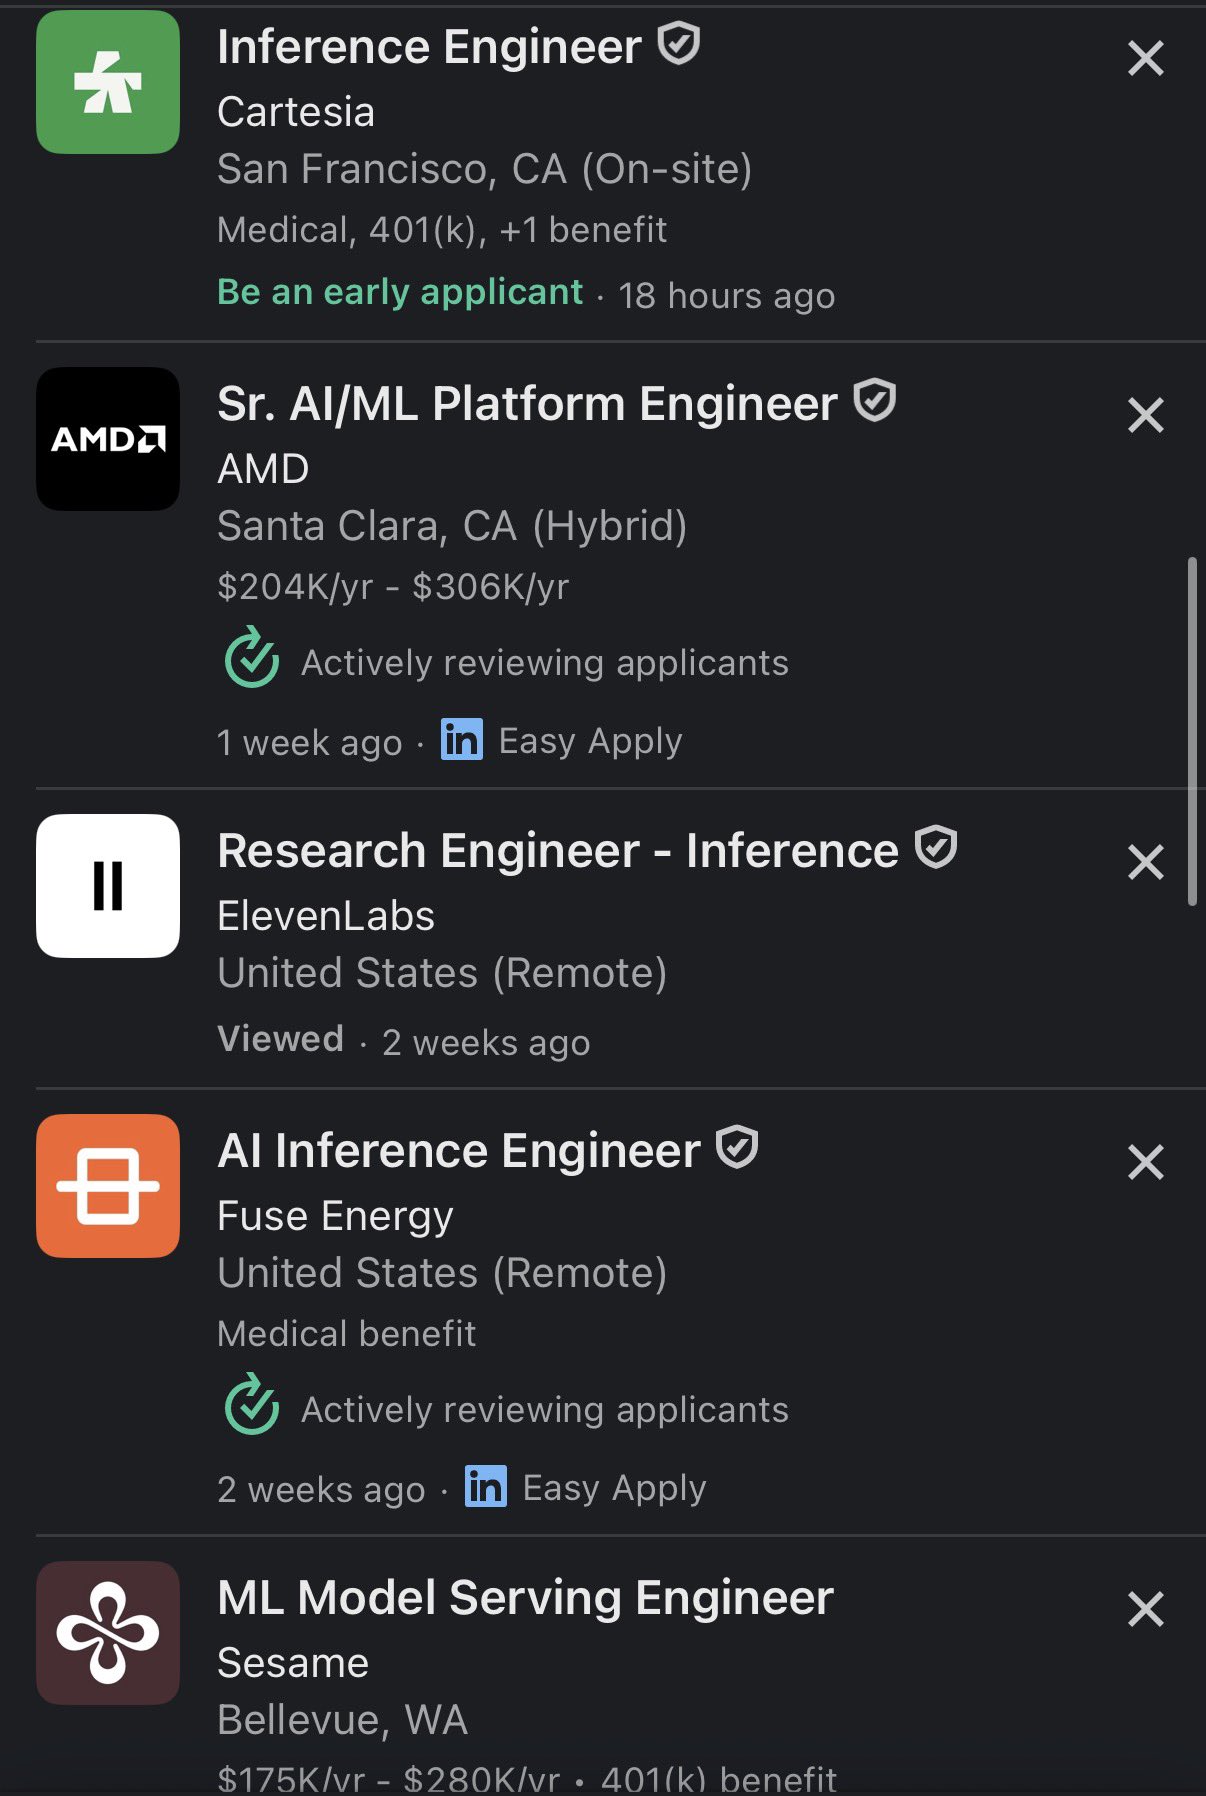Screen dimensions: 1206x1796
Task: Open the AMD company logo
Action: [x=108, y=439]
